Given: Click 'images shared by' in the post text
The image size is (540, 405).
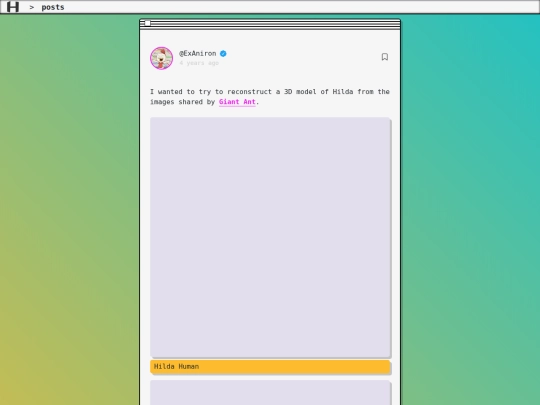Looking at the screenshot, I should click(183, 102).
